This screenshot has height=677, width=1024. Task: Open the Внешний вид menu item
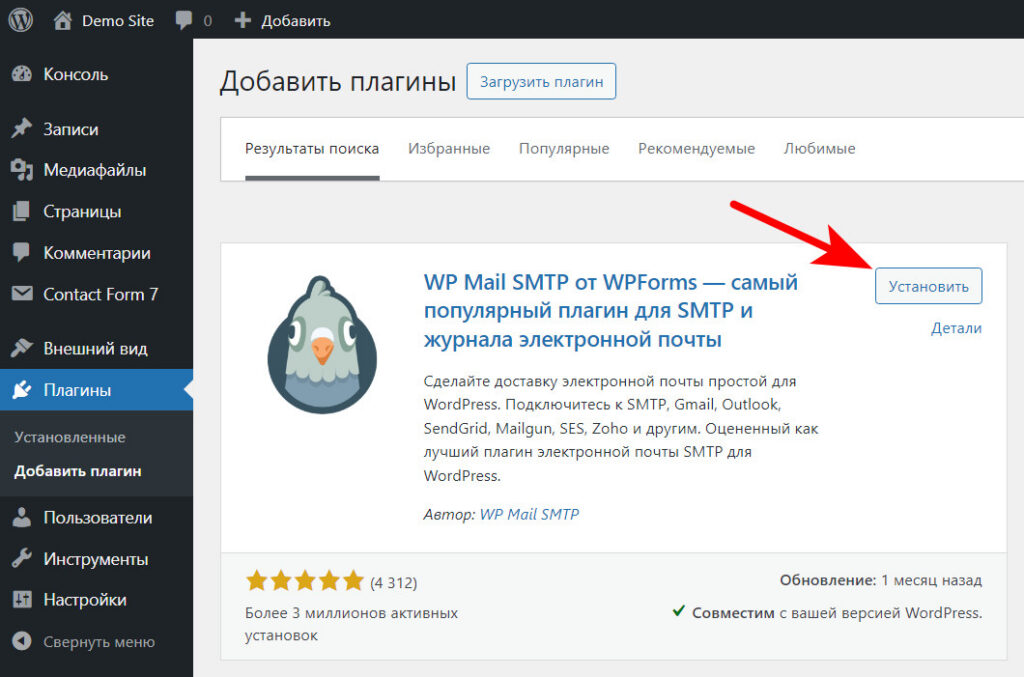coord(97,349)
